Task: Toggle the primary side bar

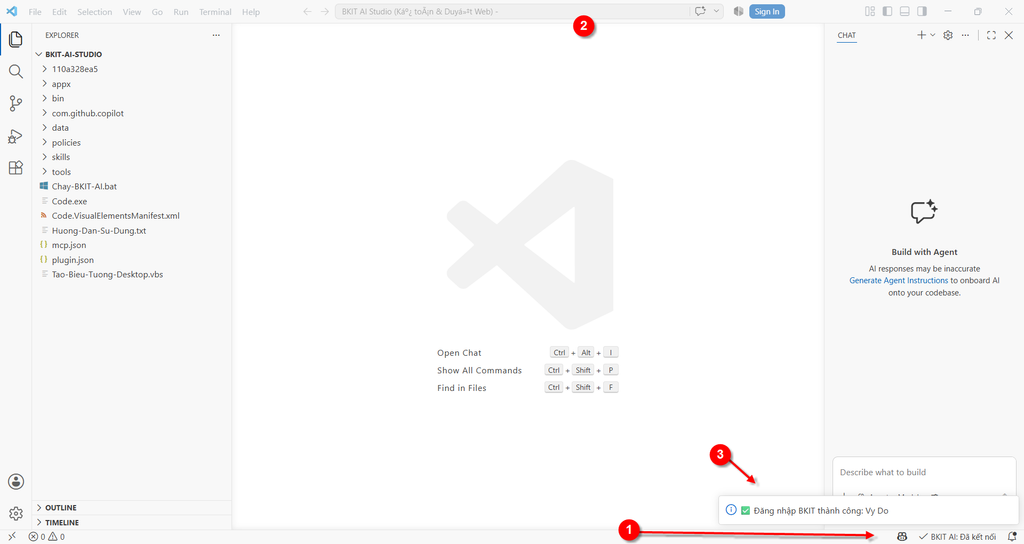Action: [x=887, y=11]
